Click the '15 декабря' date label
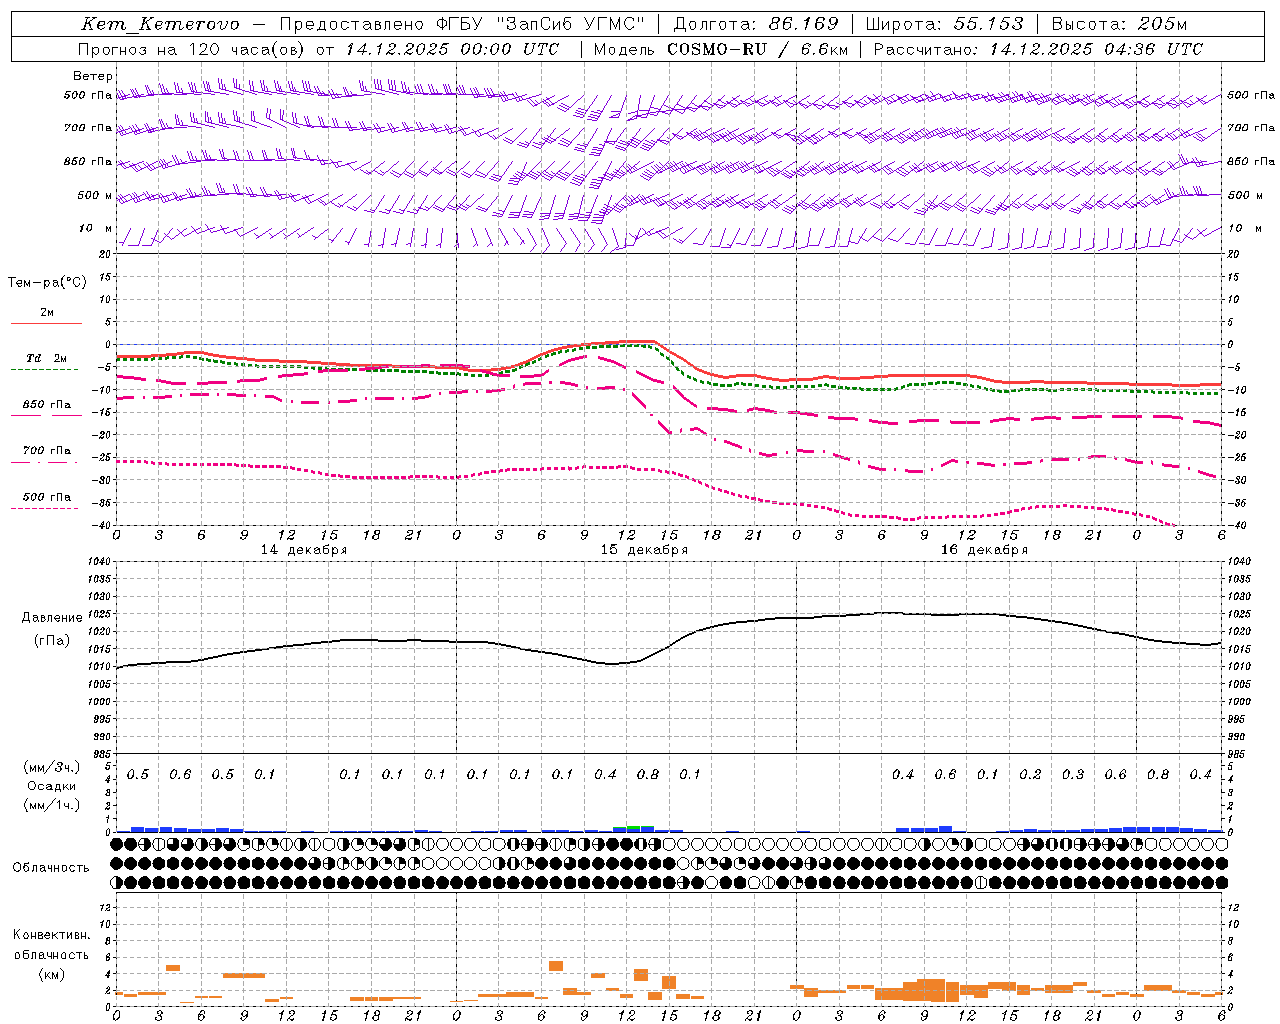 (644, 550)
